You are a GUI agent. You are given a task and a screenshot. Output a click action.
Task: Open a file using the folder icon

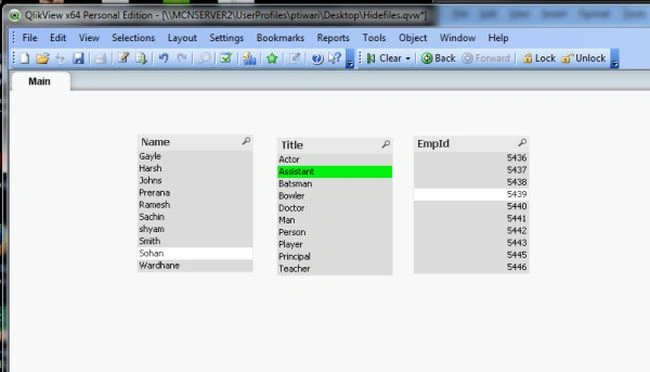(x=42, y=58)
